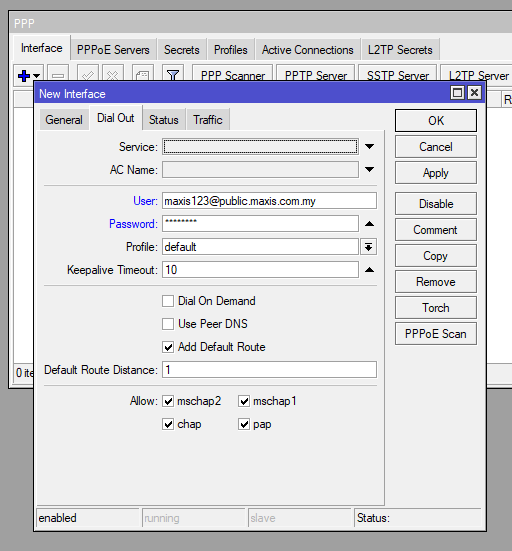
Task: Click the User input field
Action: pos(270,201)
